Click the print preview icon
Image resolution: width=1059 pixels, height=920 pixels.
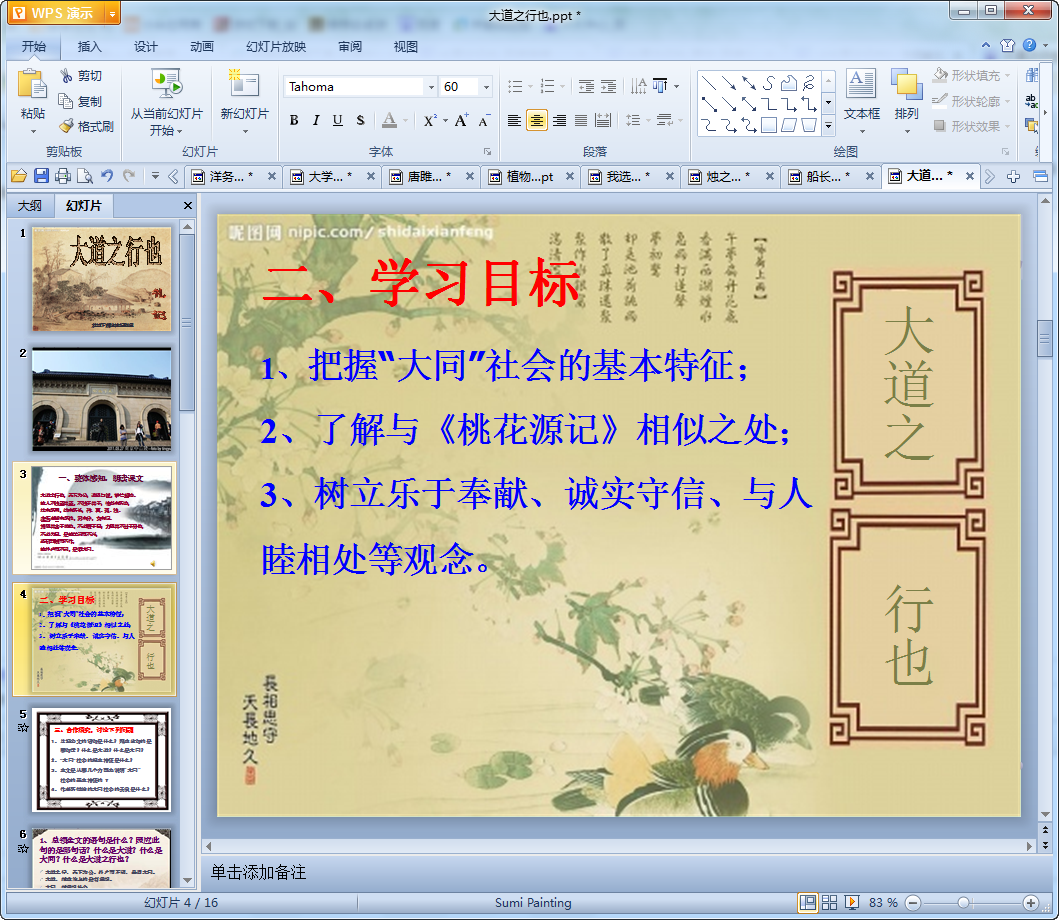(x=84, y=176)
